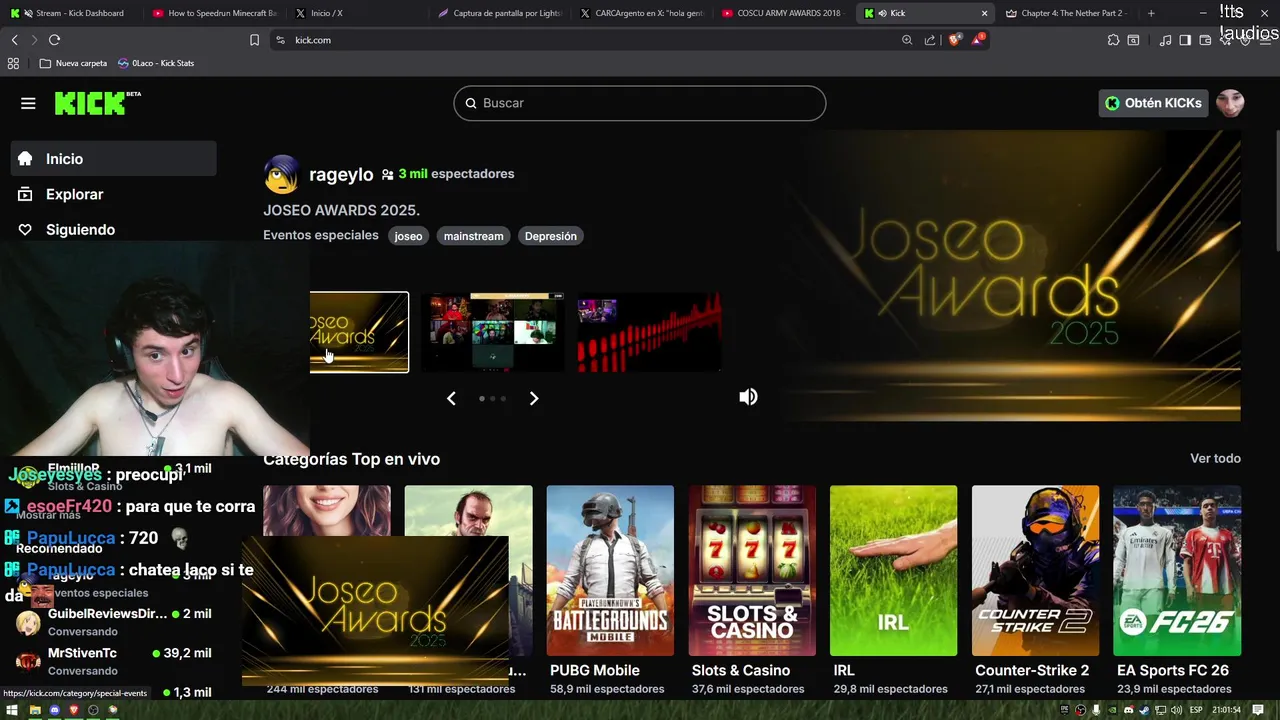Click the Eventos especiales category link
1280x720 pixels.
(x=320, y=235)
